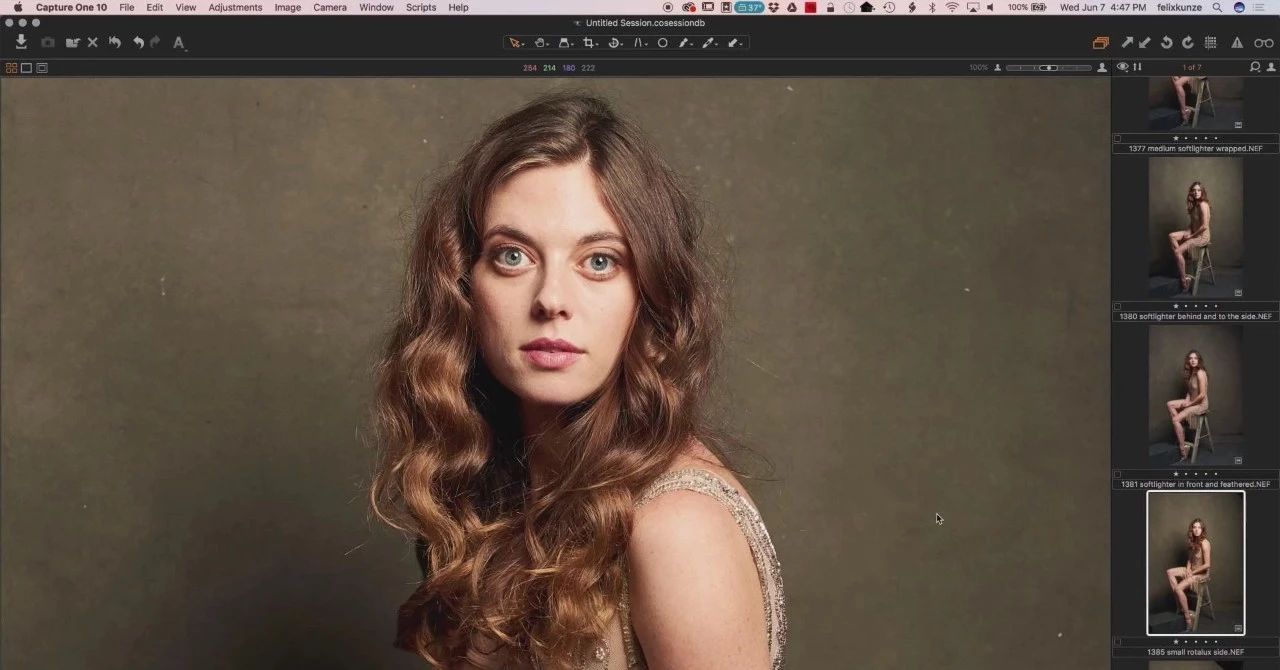Screen dimensions: 1280x670
Task: Toggle exposure warning triangle
Action: coord(1237,43)
